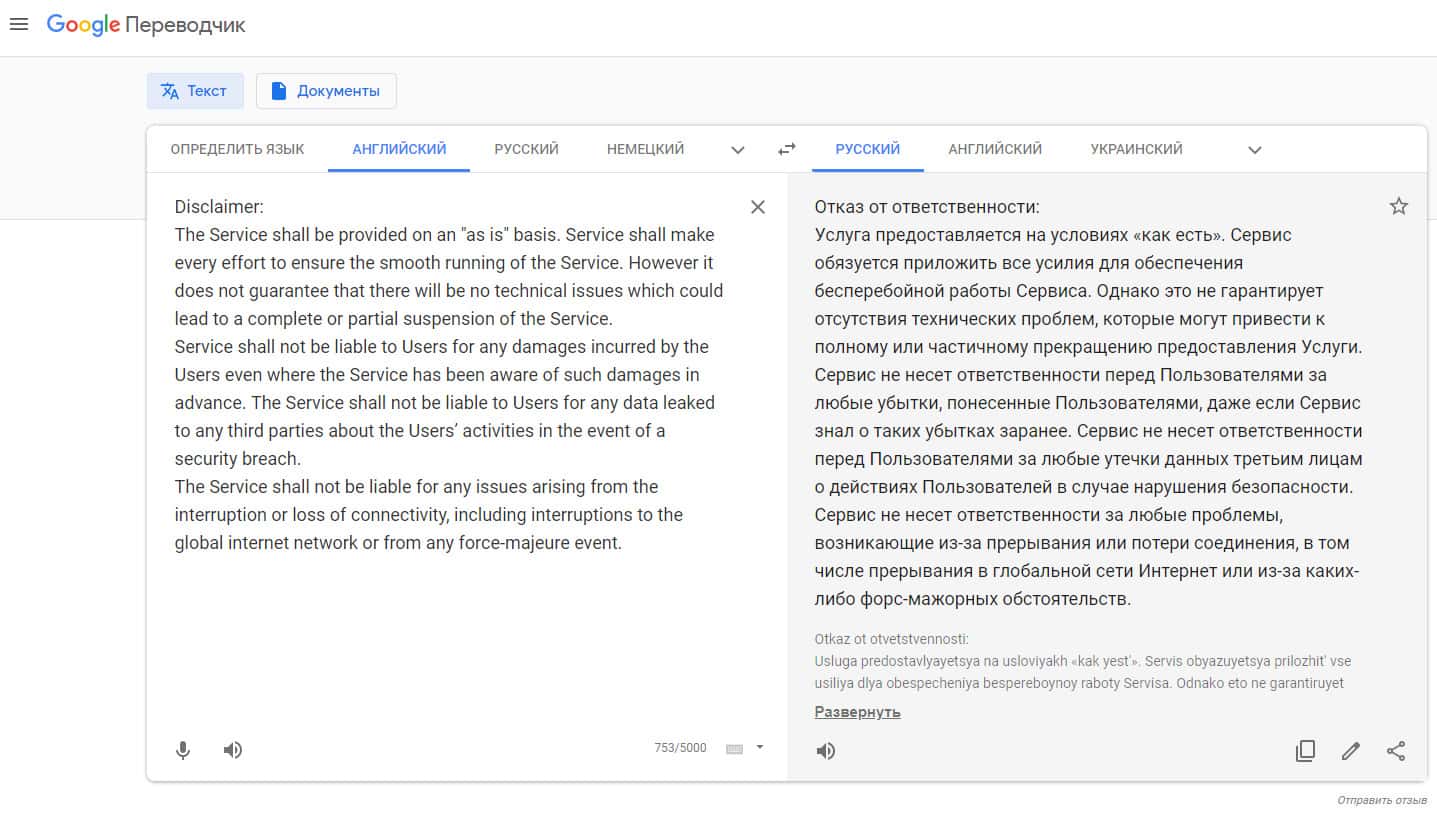The image size is (1437, 814).
Task: Clear the source text with X
Action: click(758, 207)
